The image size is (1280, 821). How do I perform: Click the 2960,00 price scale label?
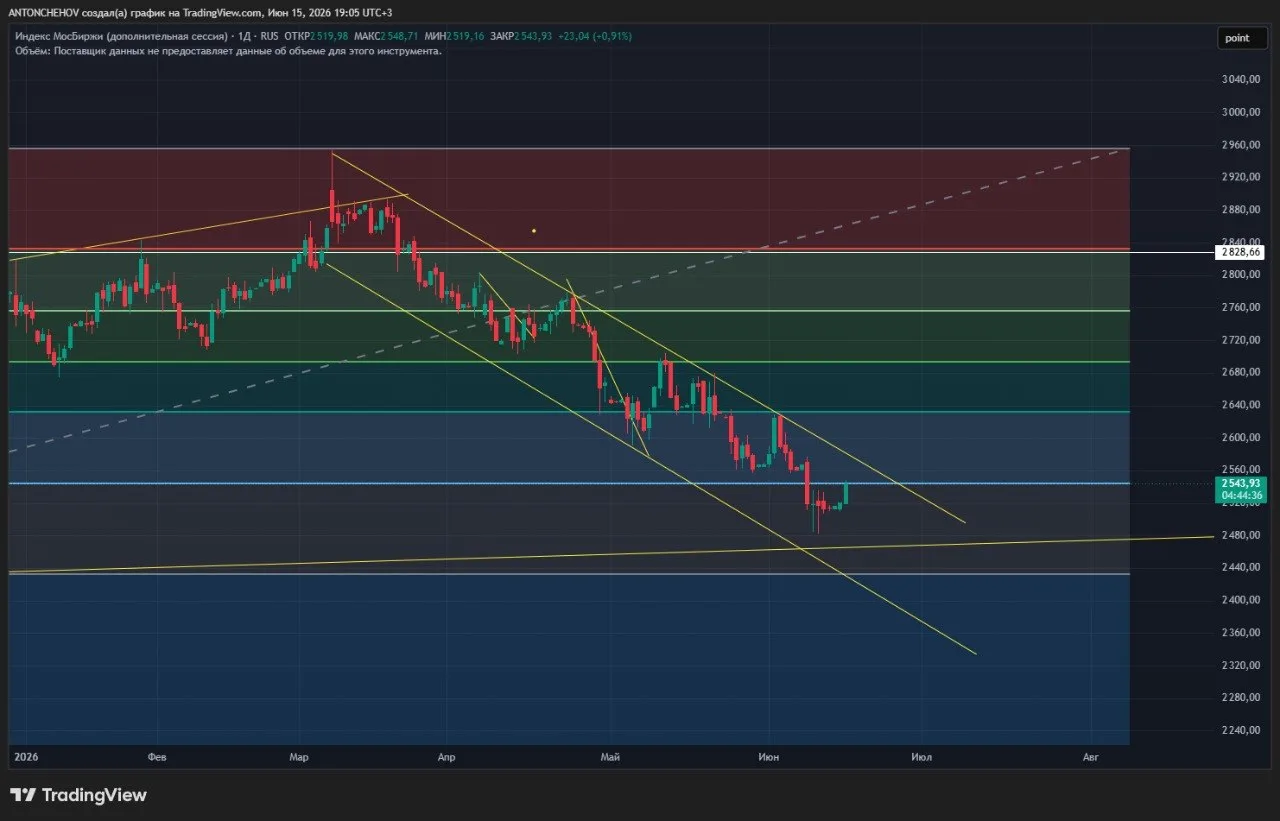coord(1243,144)
